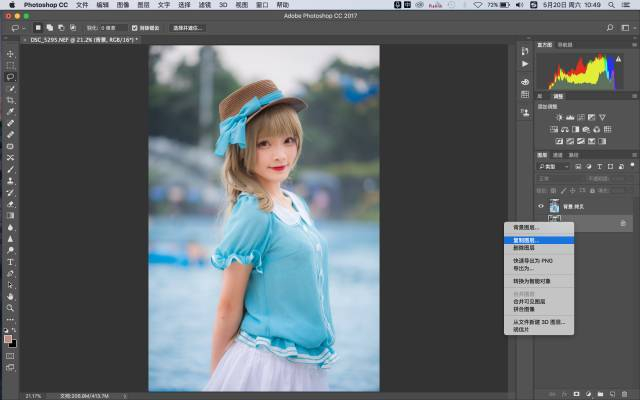This screenshot has width=640, height=400.
Task: Select the Zoom tool
Action: tap(10, 308)
